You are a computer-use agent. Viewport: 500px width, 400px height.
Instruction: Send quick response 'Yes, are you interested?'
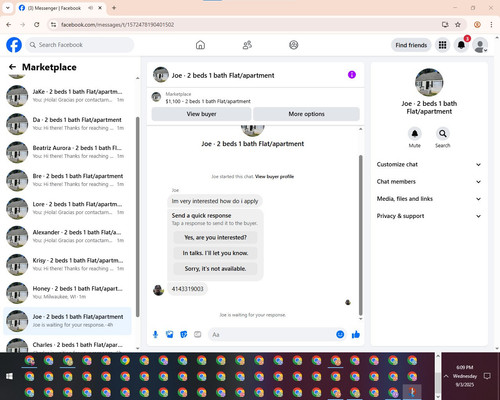[215, 237]
